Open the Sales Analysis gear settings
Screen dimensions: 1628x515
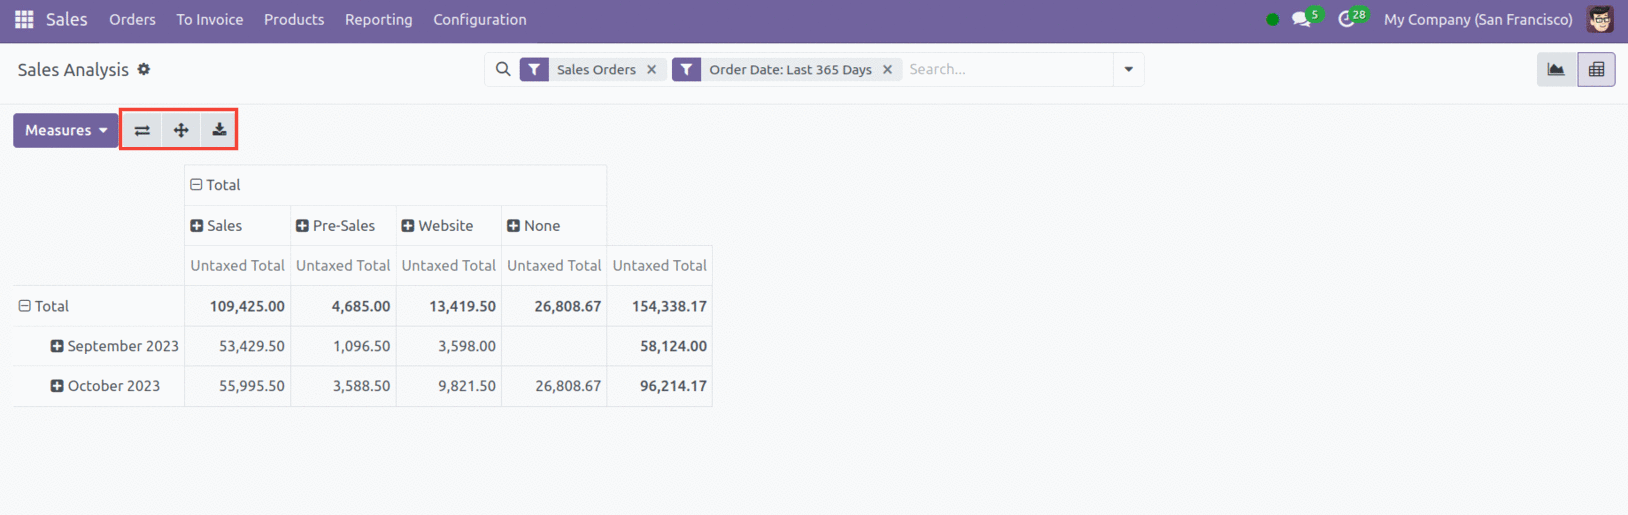[x=144, y=69]
